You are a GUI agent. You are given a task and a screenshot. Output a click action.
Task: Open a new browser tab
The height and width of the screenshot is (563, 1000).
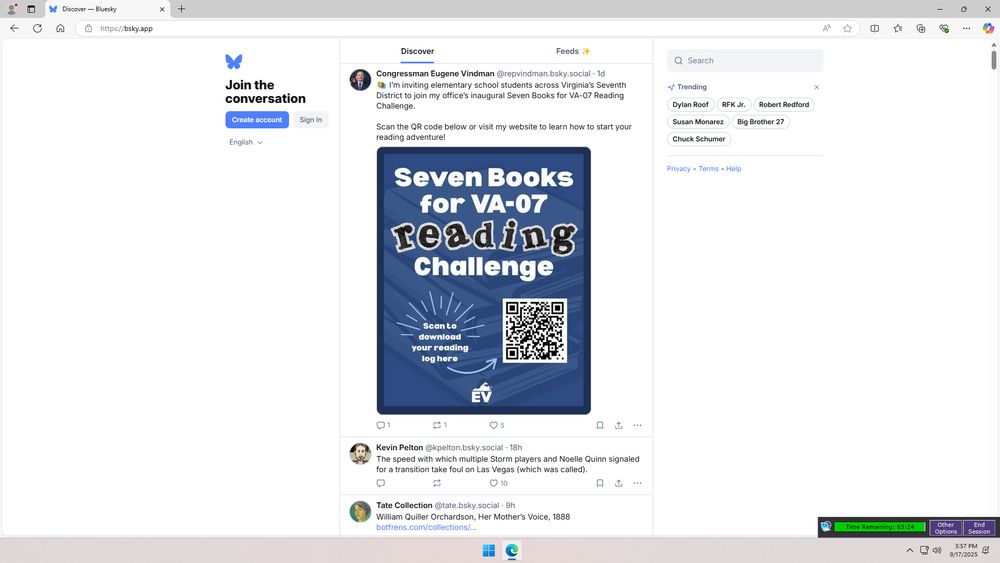181,9
